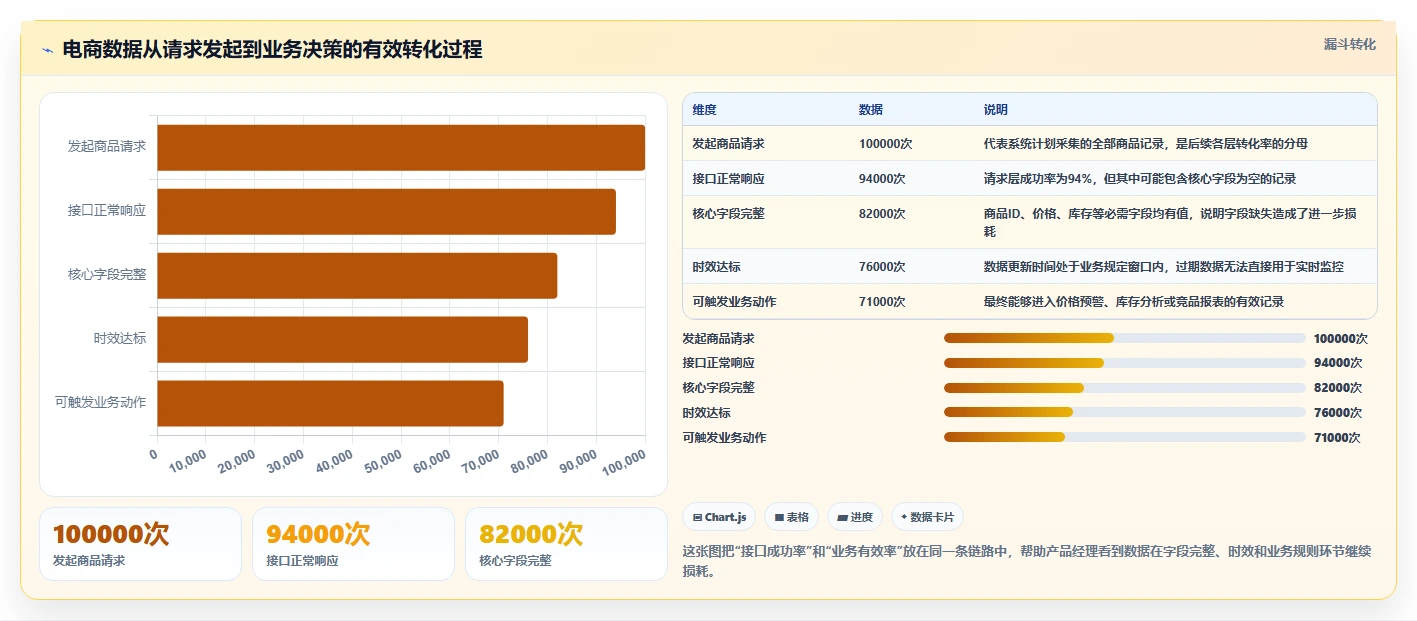The height and width of the screenshot is (621, 1417).
Task: Click the chart y-axis label 接口正常响应
Action: (x=107, y=210)
